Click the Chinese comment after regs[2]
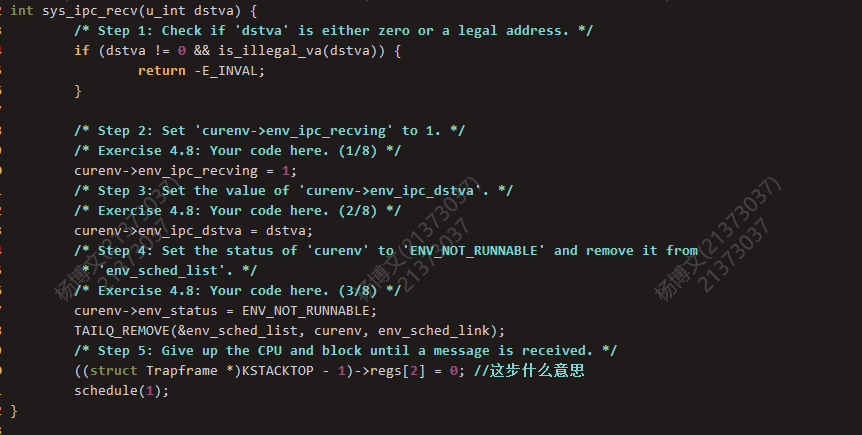This screenshot has height=435, width=862. (x=529, y=371)
